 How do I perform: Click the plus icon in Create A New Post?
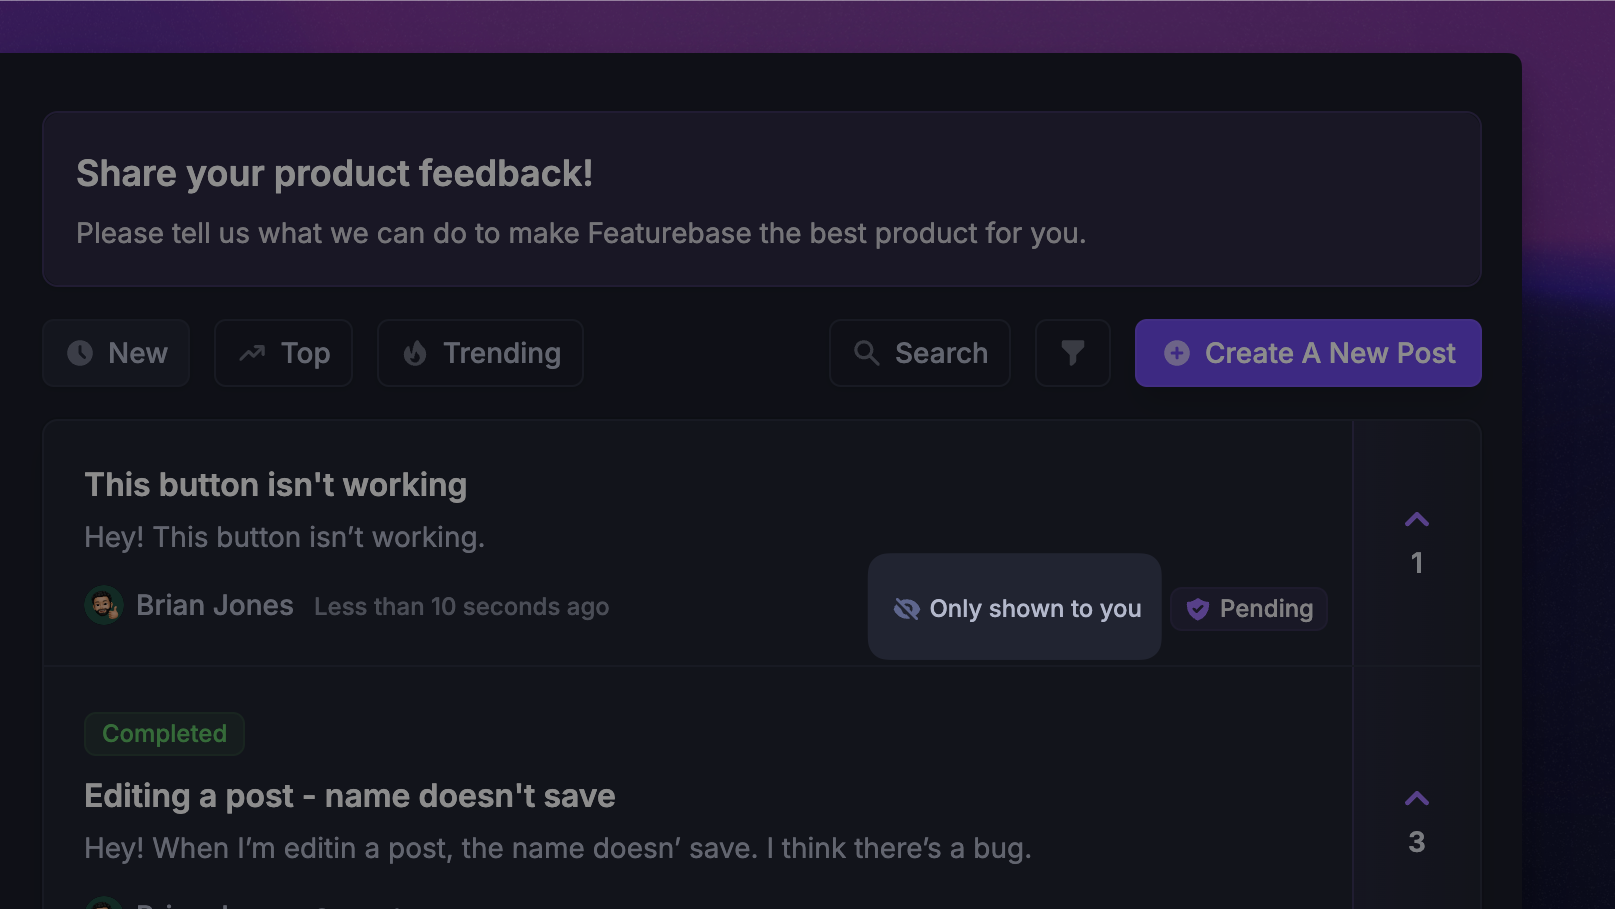click(1176, 353)
